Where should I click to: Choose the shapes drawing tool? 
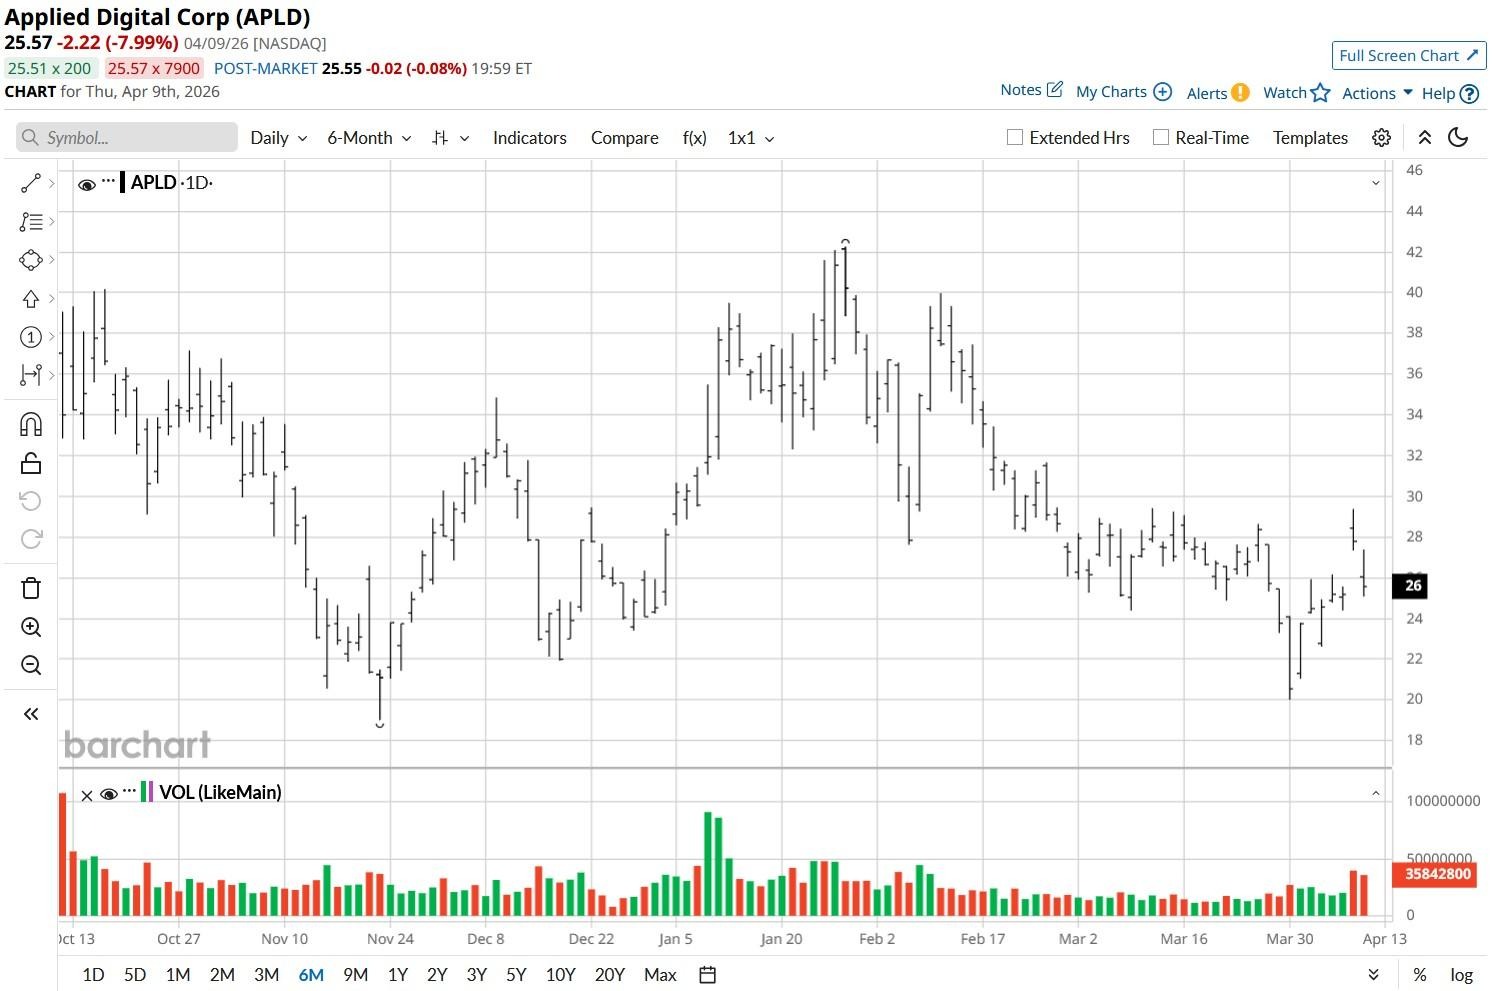tap(31, 260)
